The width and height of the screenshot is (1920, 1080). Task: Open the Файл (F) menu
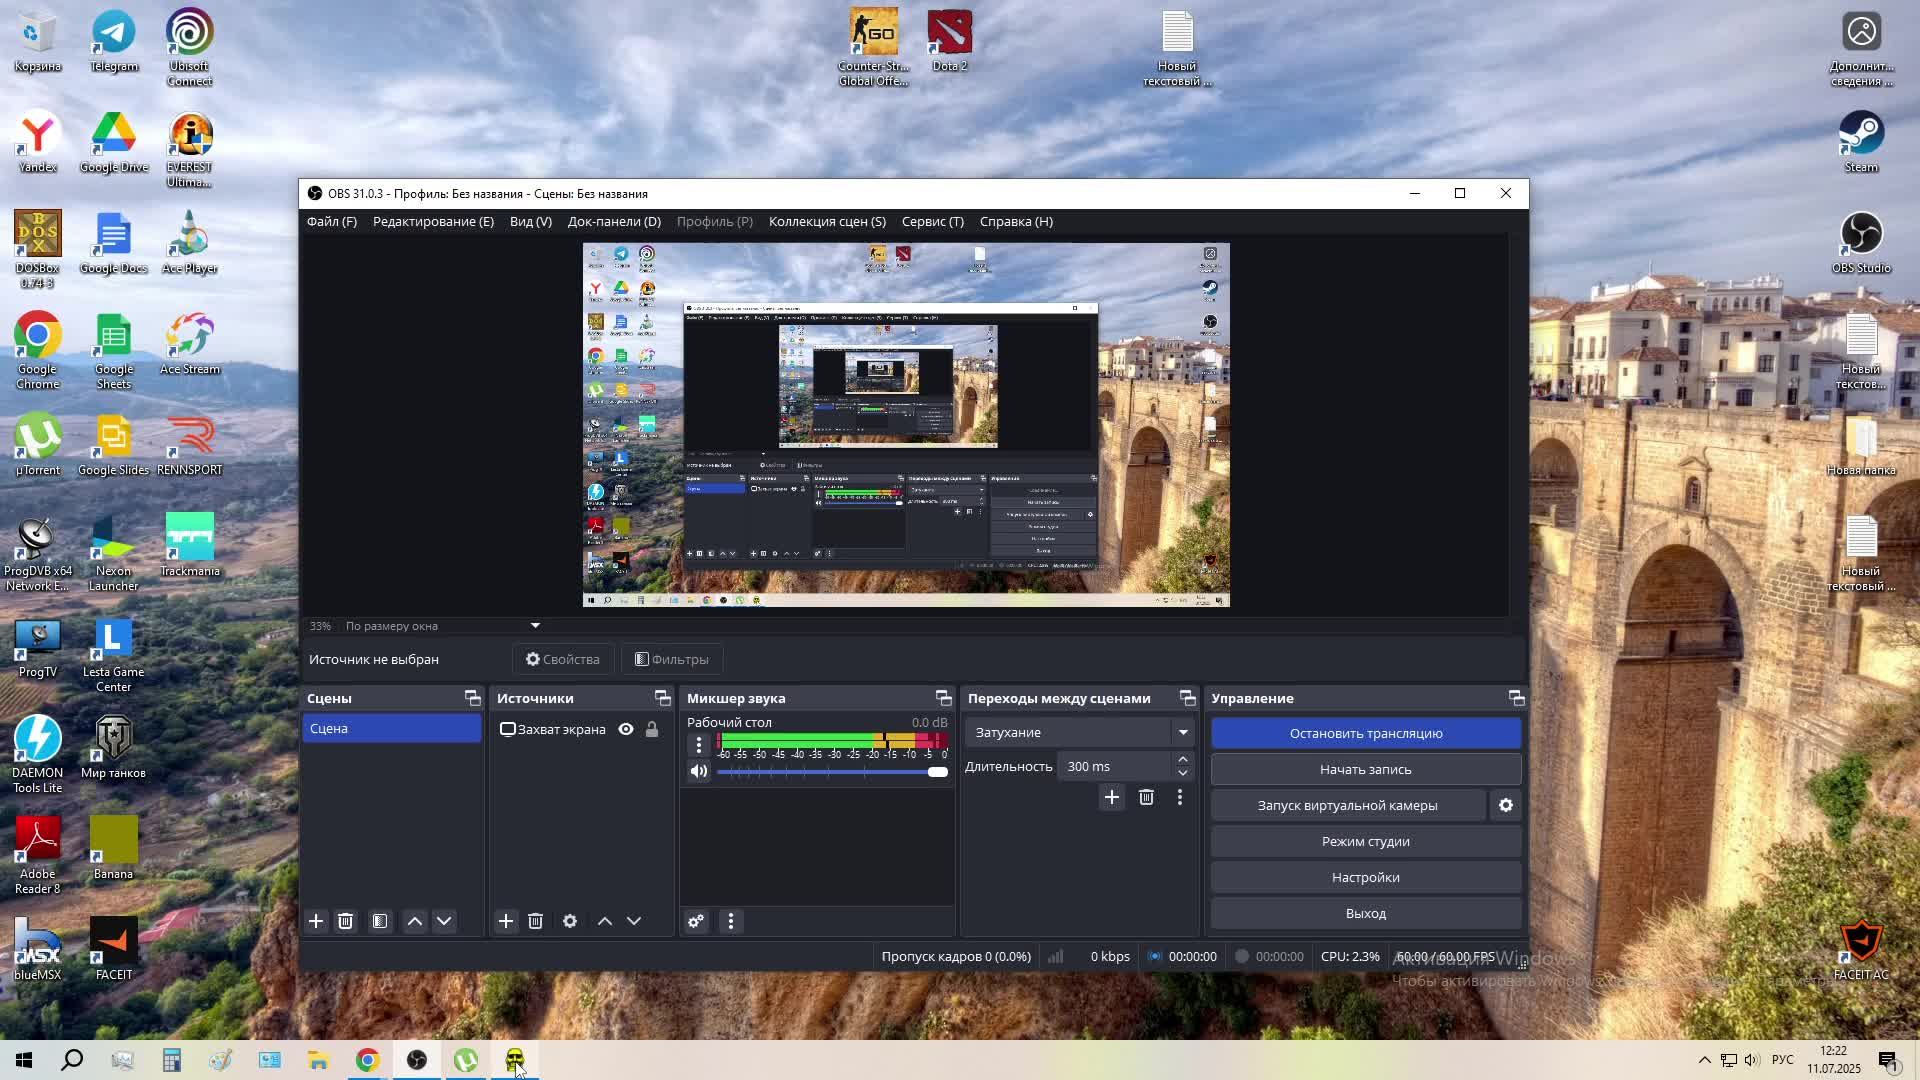pyautogui.click(x=331, y=221)
